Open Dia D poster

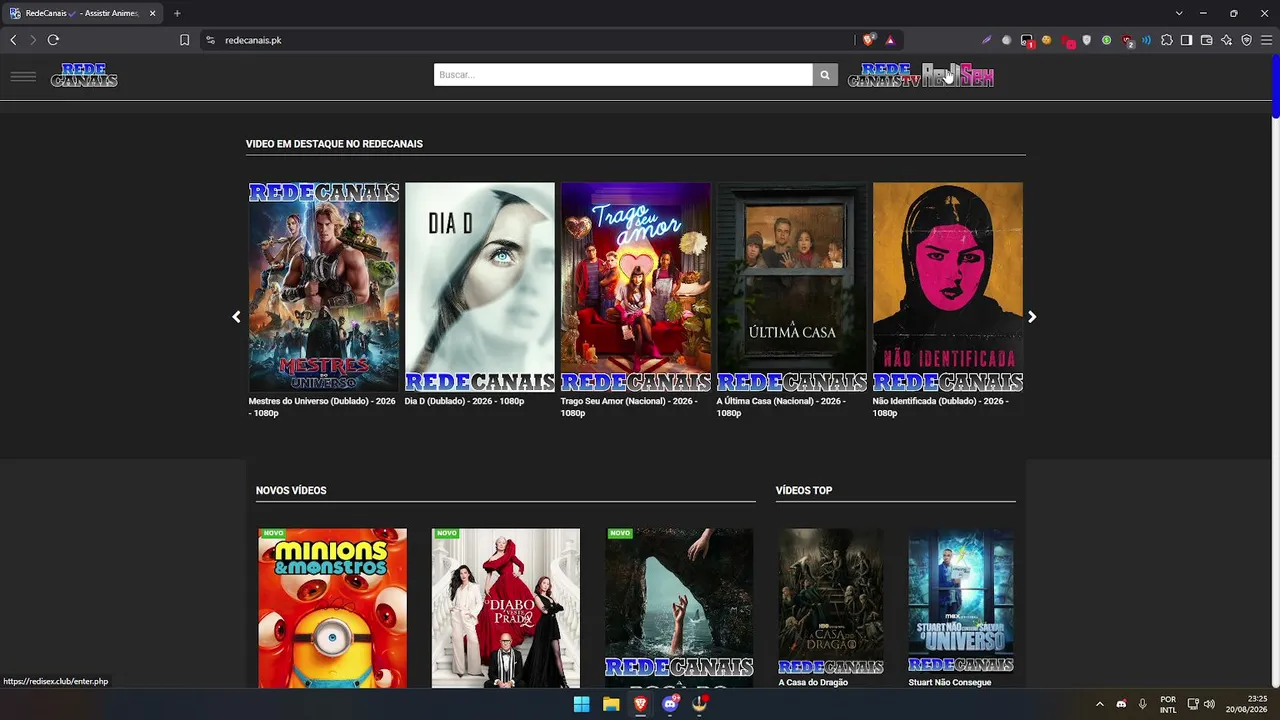point(480,287)
